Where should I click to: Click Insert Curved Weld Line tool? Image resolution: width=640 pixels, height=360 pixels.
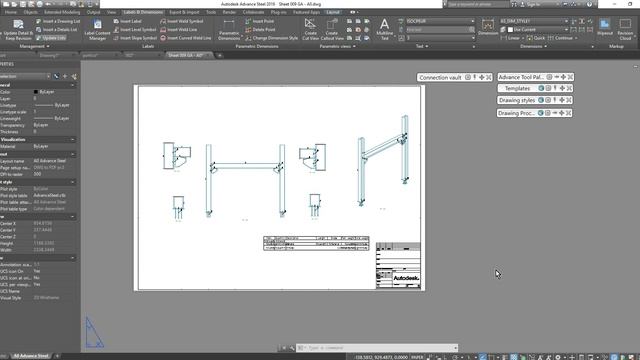(186, 38)
